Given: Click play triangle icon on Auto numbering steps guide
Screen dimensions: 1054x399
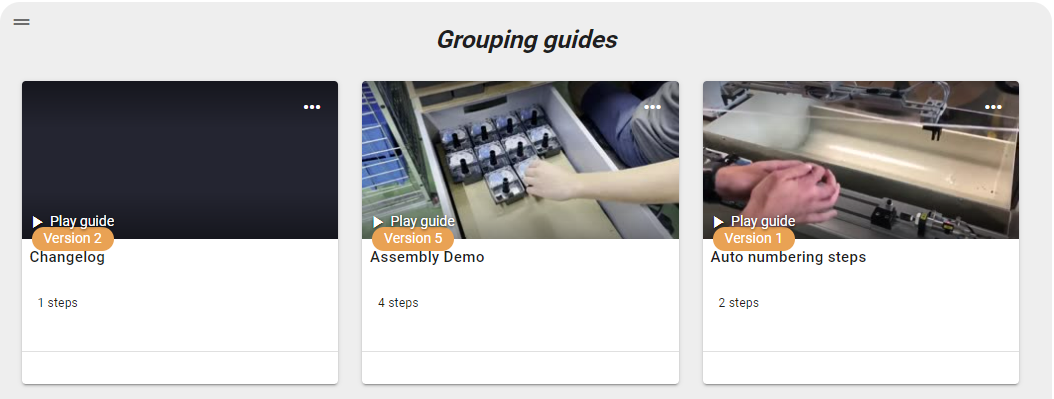Looking at the screenshot, I should pos(719,221).
